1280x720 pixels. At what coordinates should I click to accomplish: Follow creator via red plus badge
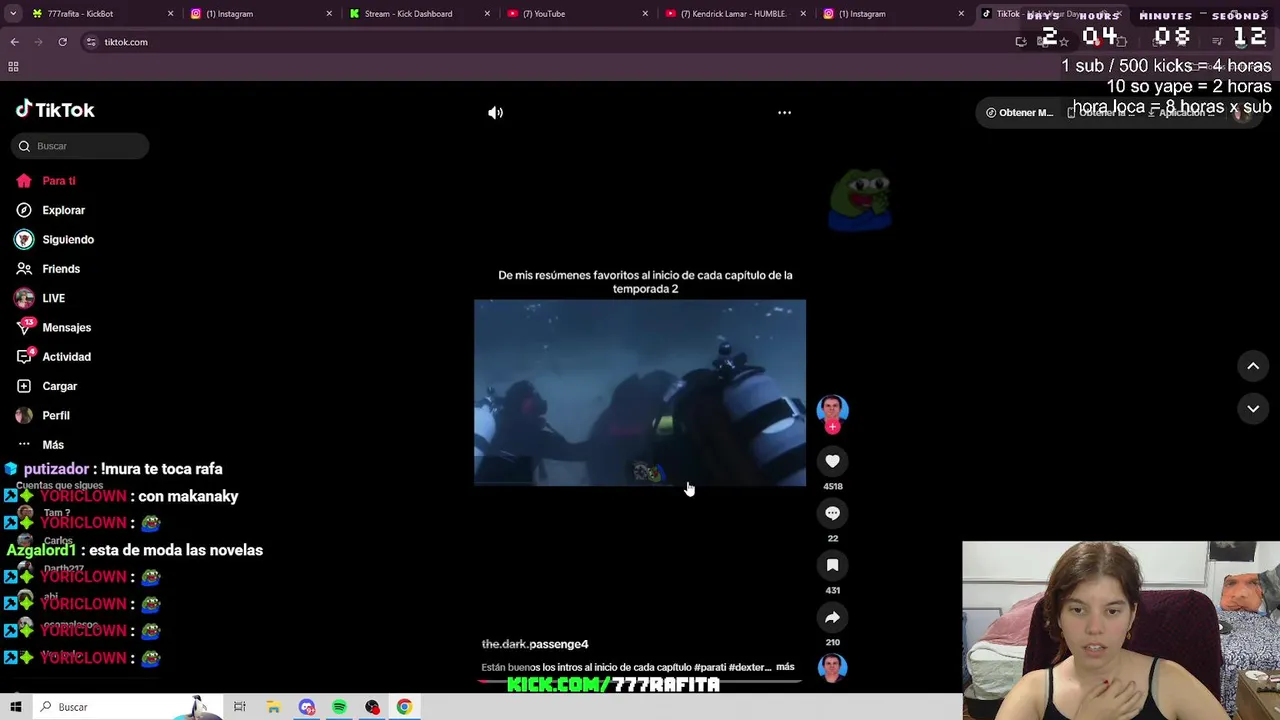click(x=832, y=427)
